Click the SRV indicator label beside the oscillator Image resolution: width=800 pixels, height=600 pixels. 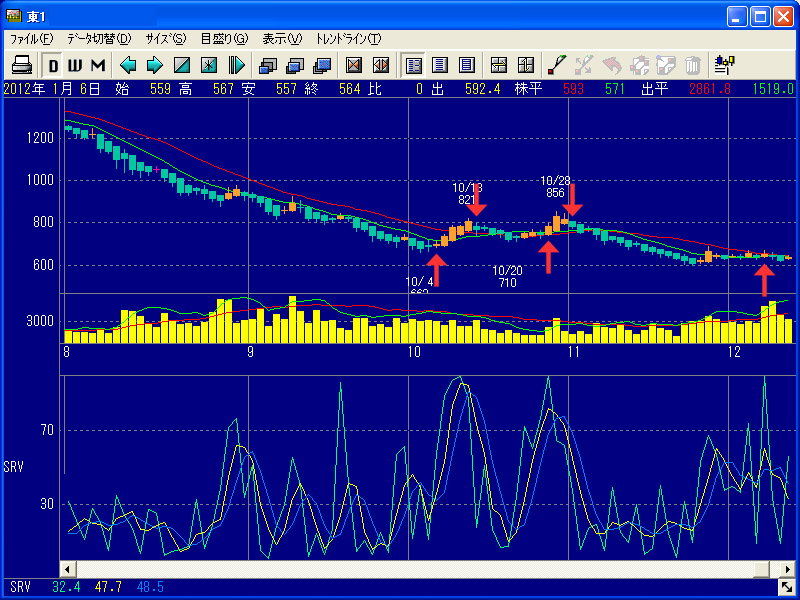[x=14, y=466]
